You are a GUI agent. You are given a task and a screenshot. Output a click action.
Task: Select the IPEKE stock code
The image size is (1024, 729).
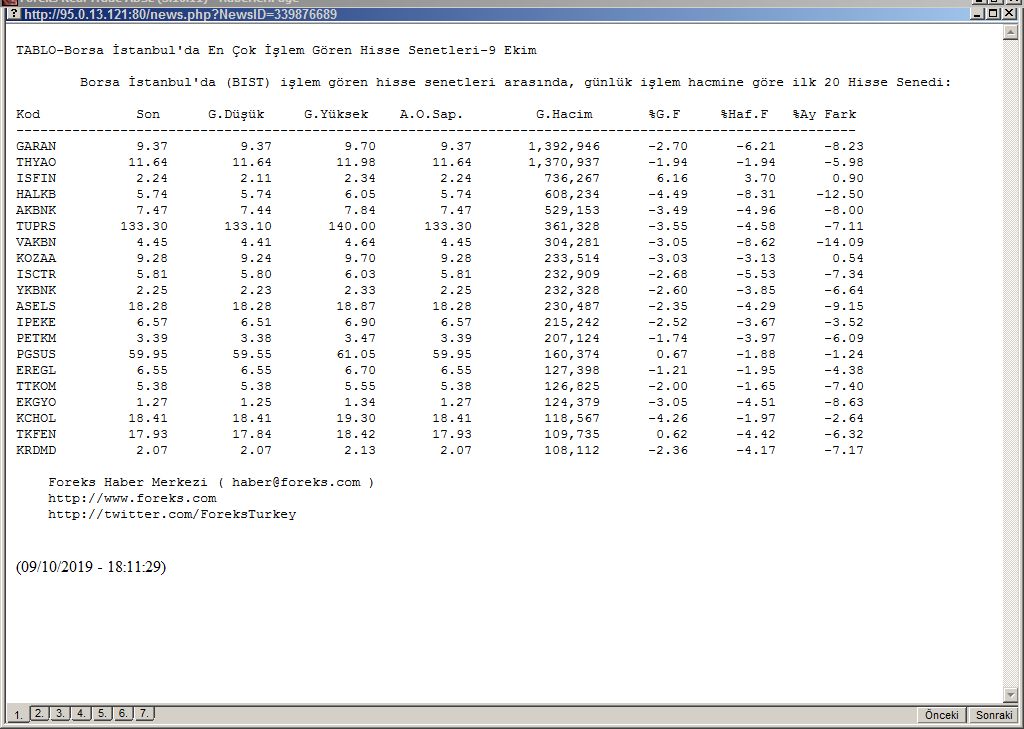[36, 323]
